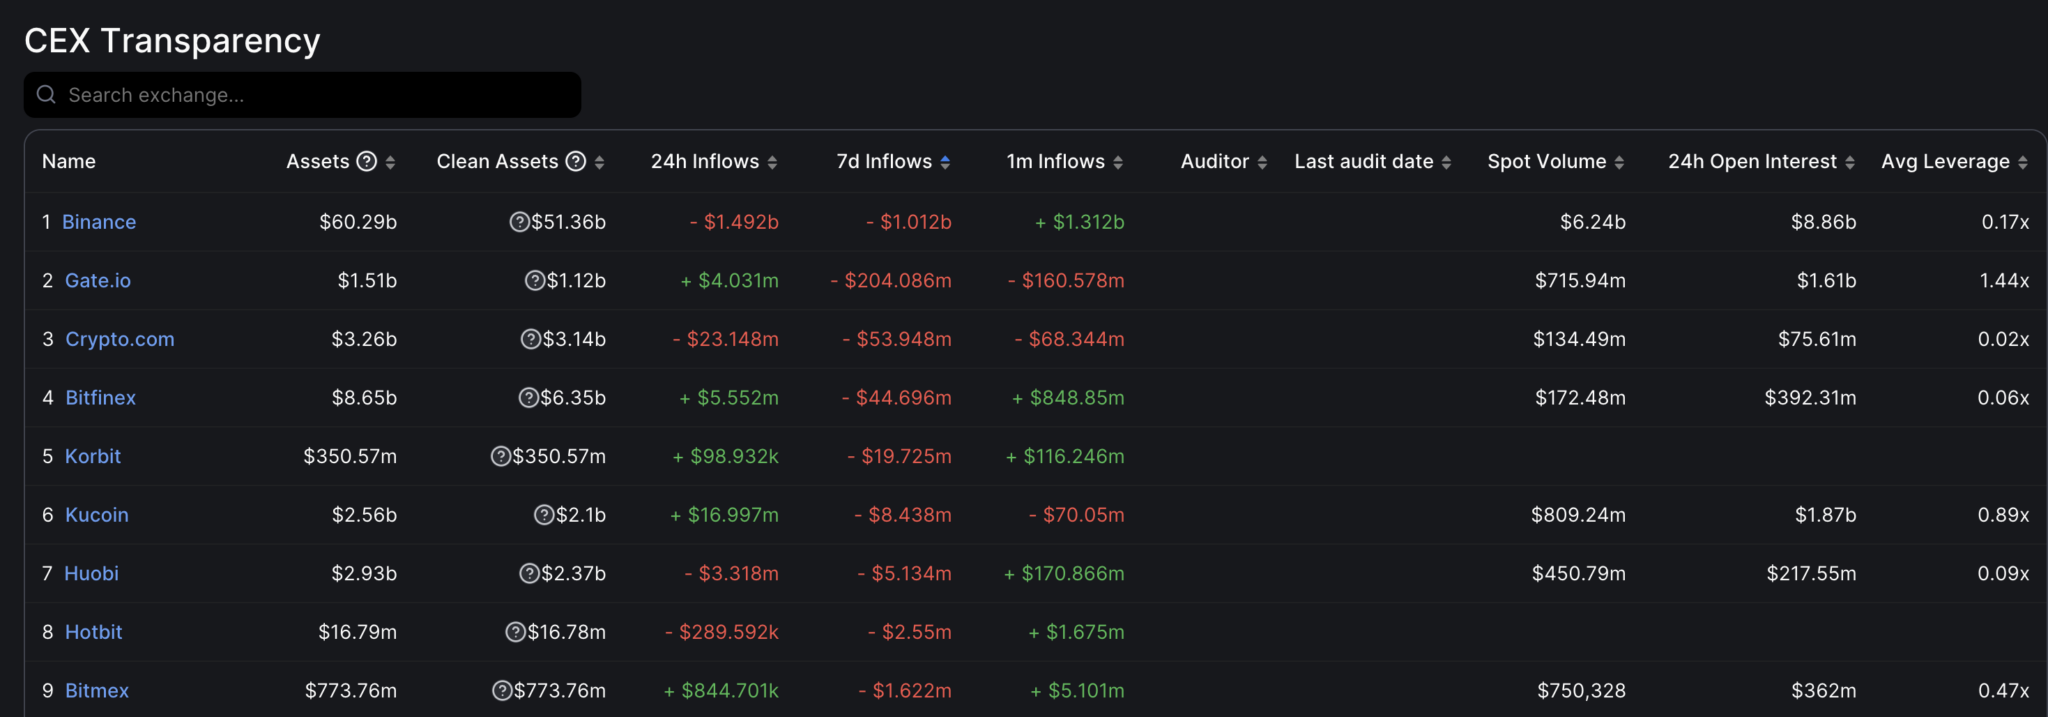Screen dimensions: 2048x717
Task: Sort the table by 7d Inflows arrows
Action: 945,163
